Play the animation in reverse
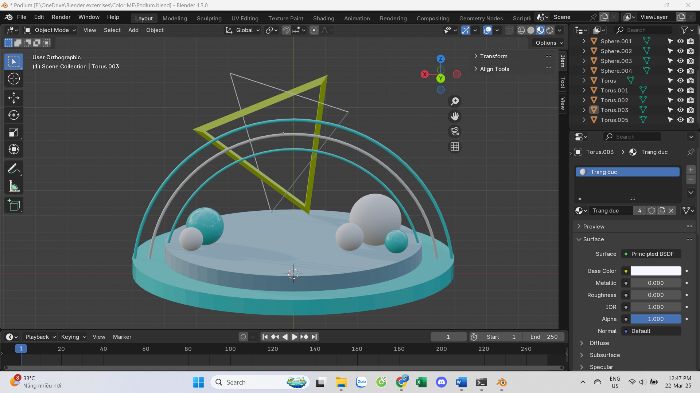The height and width of the screenshot is (393, 700). point(285,337)
